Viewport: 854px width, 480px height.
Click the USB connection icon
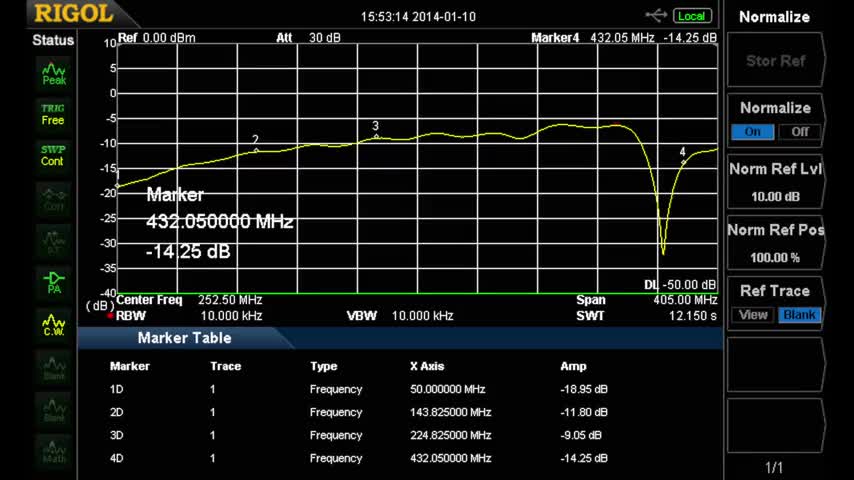[656, 15]
